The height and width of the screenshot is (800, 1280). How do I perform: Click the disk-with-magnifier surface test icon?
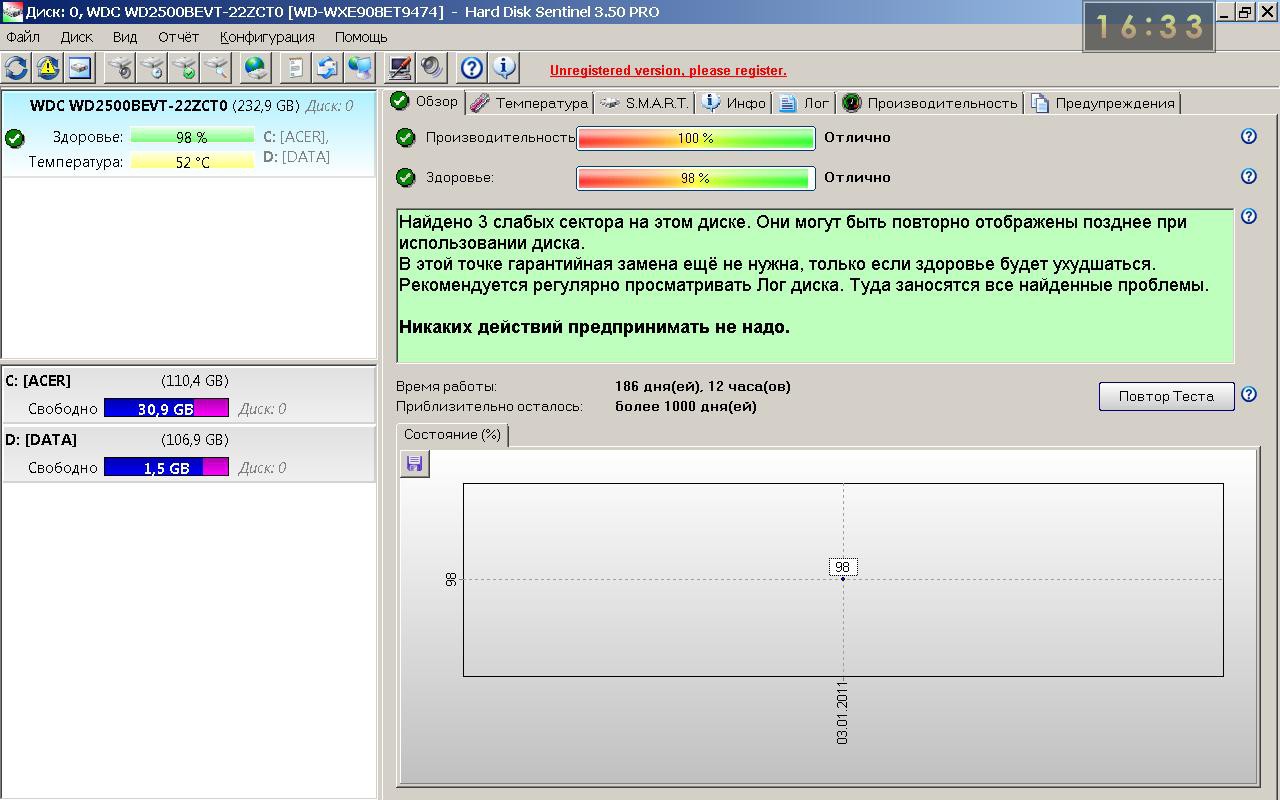click(x=216, y=68)
